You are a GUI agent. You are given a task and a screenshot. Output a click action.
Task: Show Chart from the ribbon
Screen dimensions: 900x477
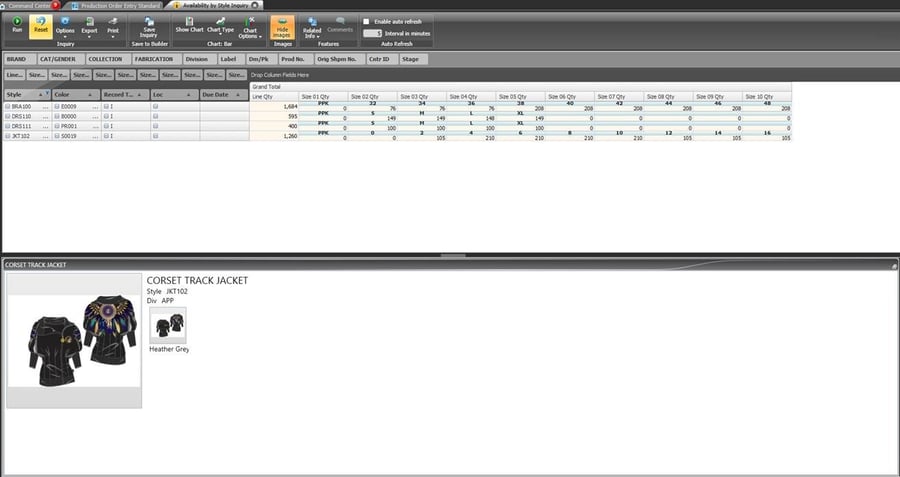(189, 24)
